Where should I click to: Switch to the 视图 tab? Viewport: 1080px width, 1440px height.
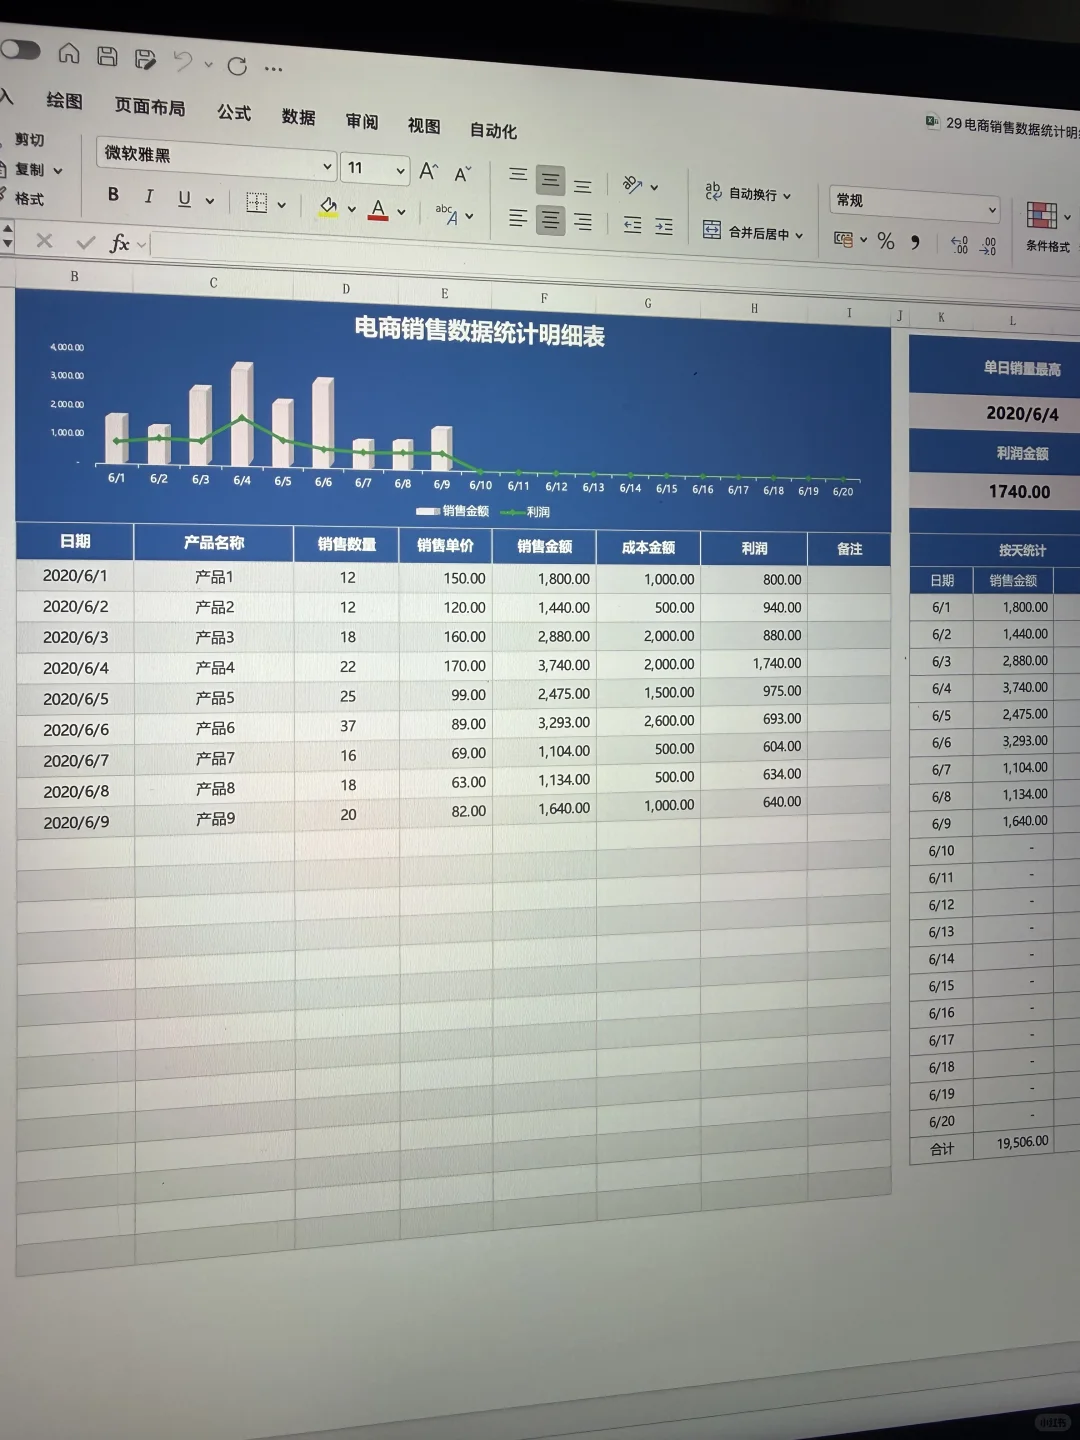[424, 126]
